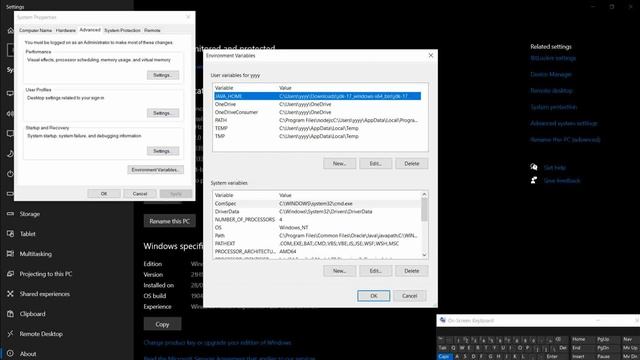Click Delete under User variables

coord(411,164)
